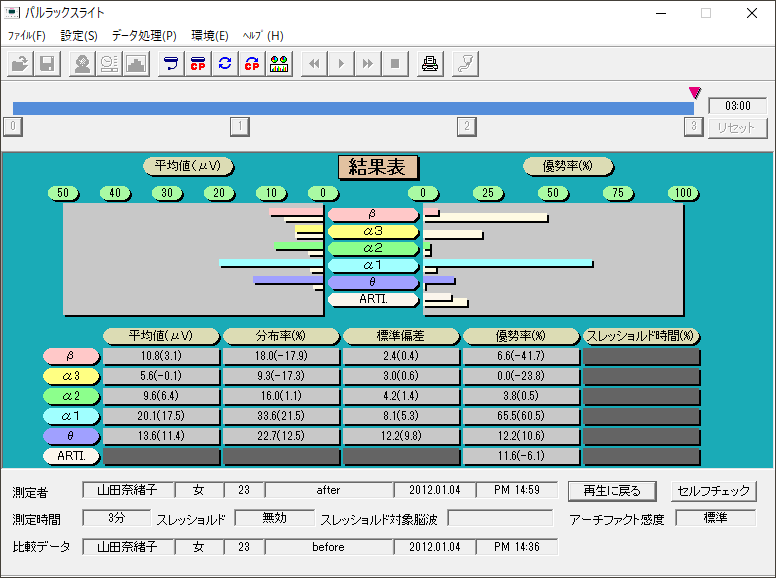Click the リセット button
Viewport: 776px width, 578px height.
pos(737,128)
